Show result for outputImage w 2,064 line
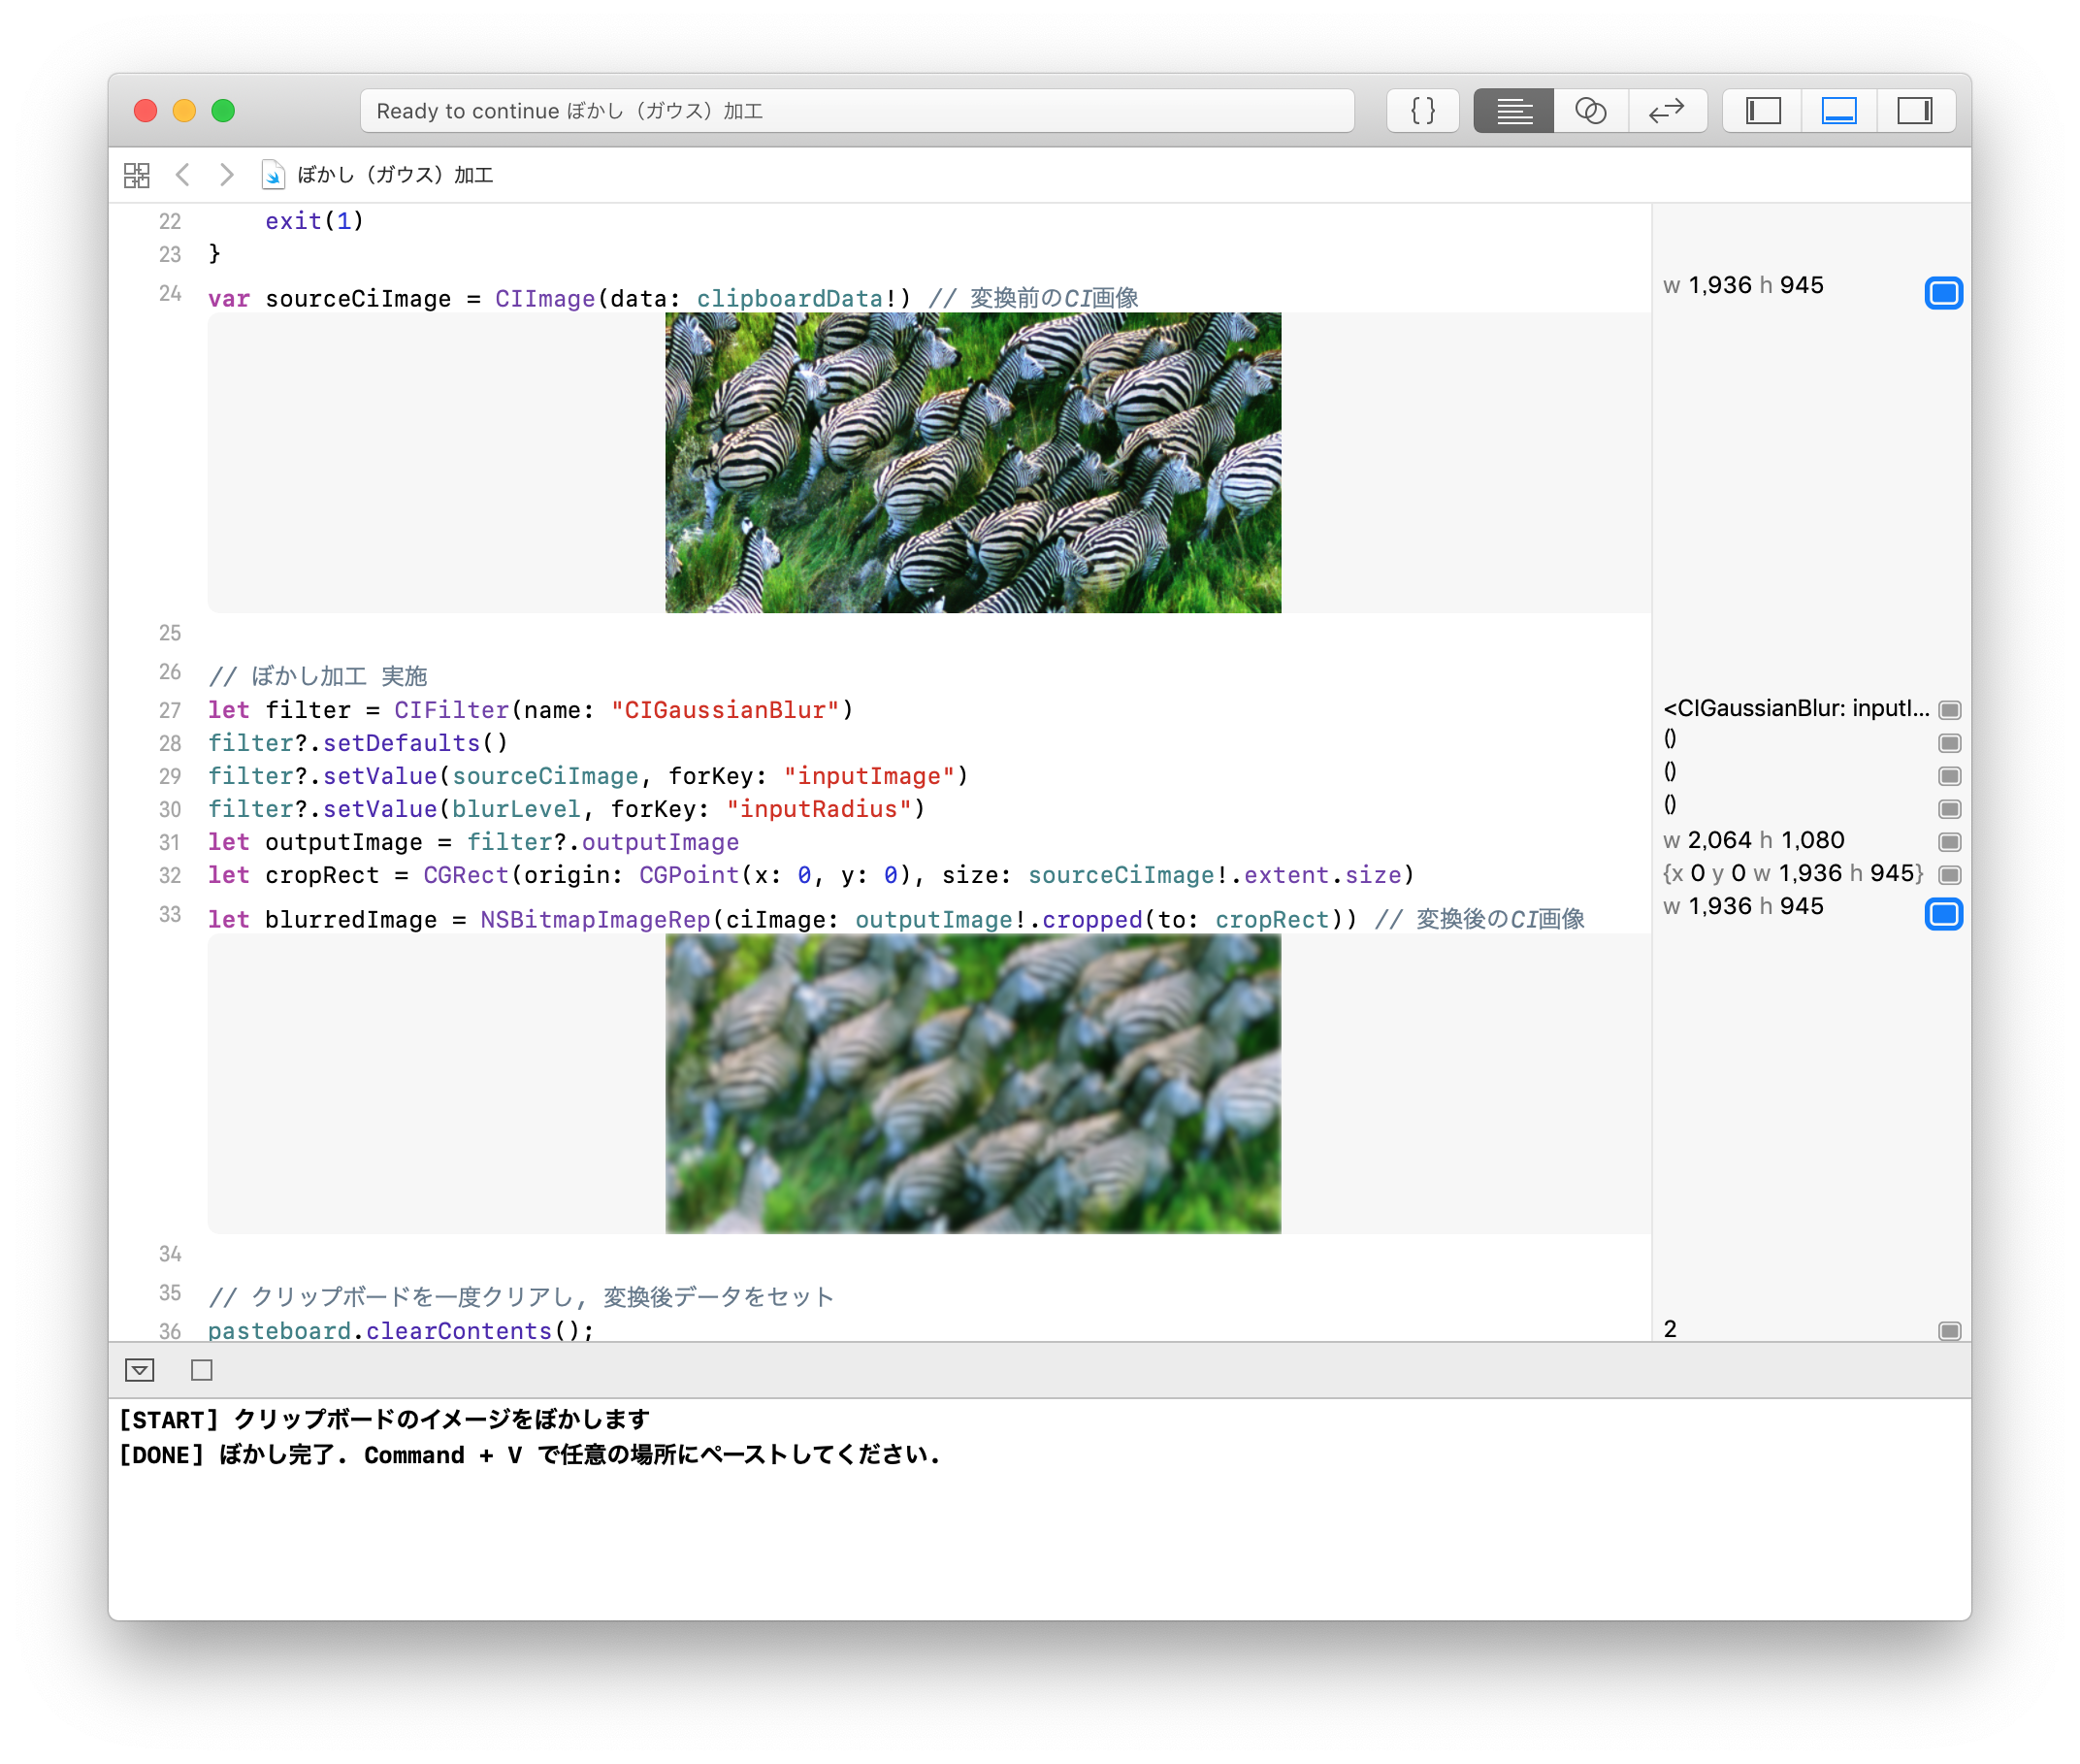 1949,842
